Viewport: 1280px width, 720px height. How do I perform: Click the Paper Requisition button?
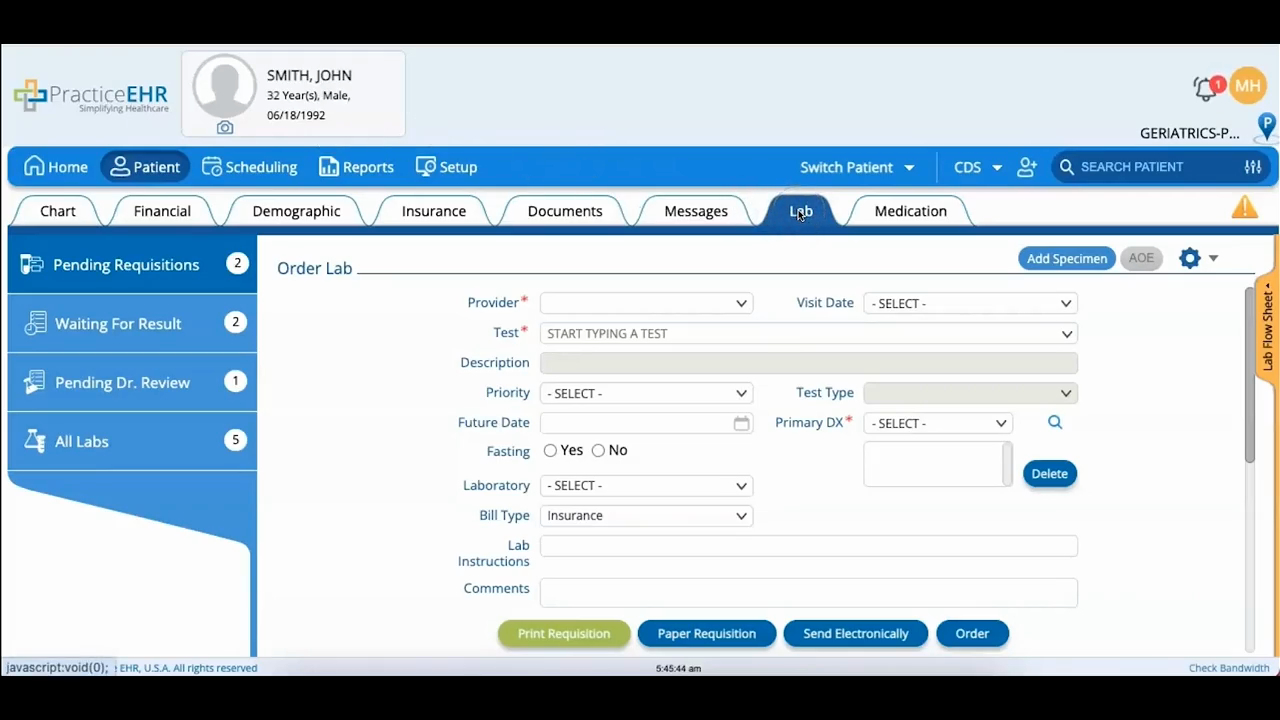pos(707,634)
